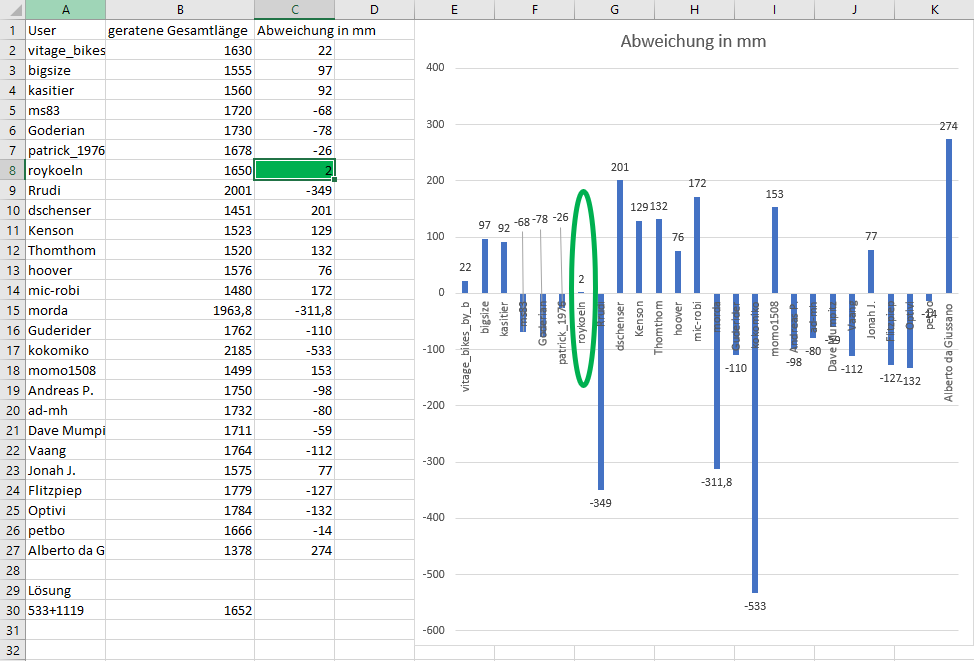This screenshot has width=974, height=661.
Task: Select the 'geratene Gesamtlänge' header cell
Action: point(180,30)
